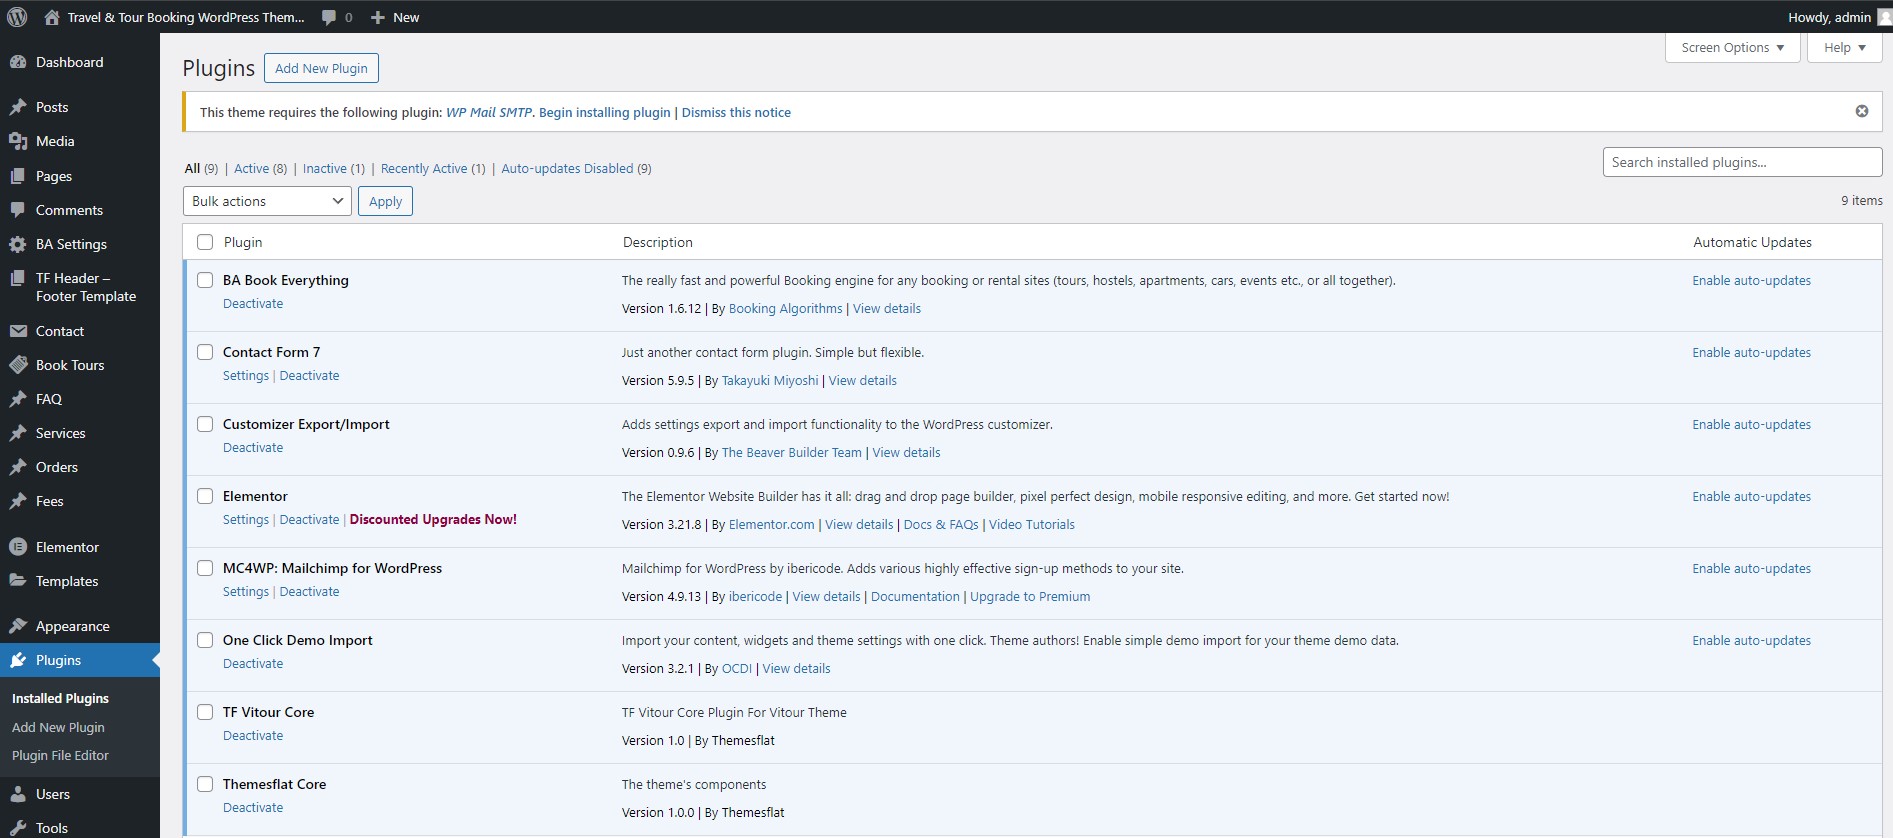The height and width of the screenshot is (838, 1893).
Task: Open Plugin File Editor submenu item
Action: point(60,755)
